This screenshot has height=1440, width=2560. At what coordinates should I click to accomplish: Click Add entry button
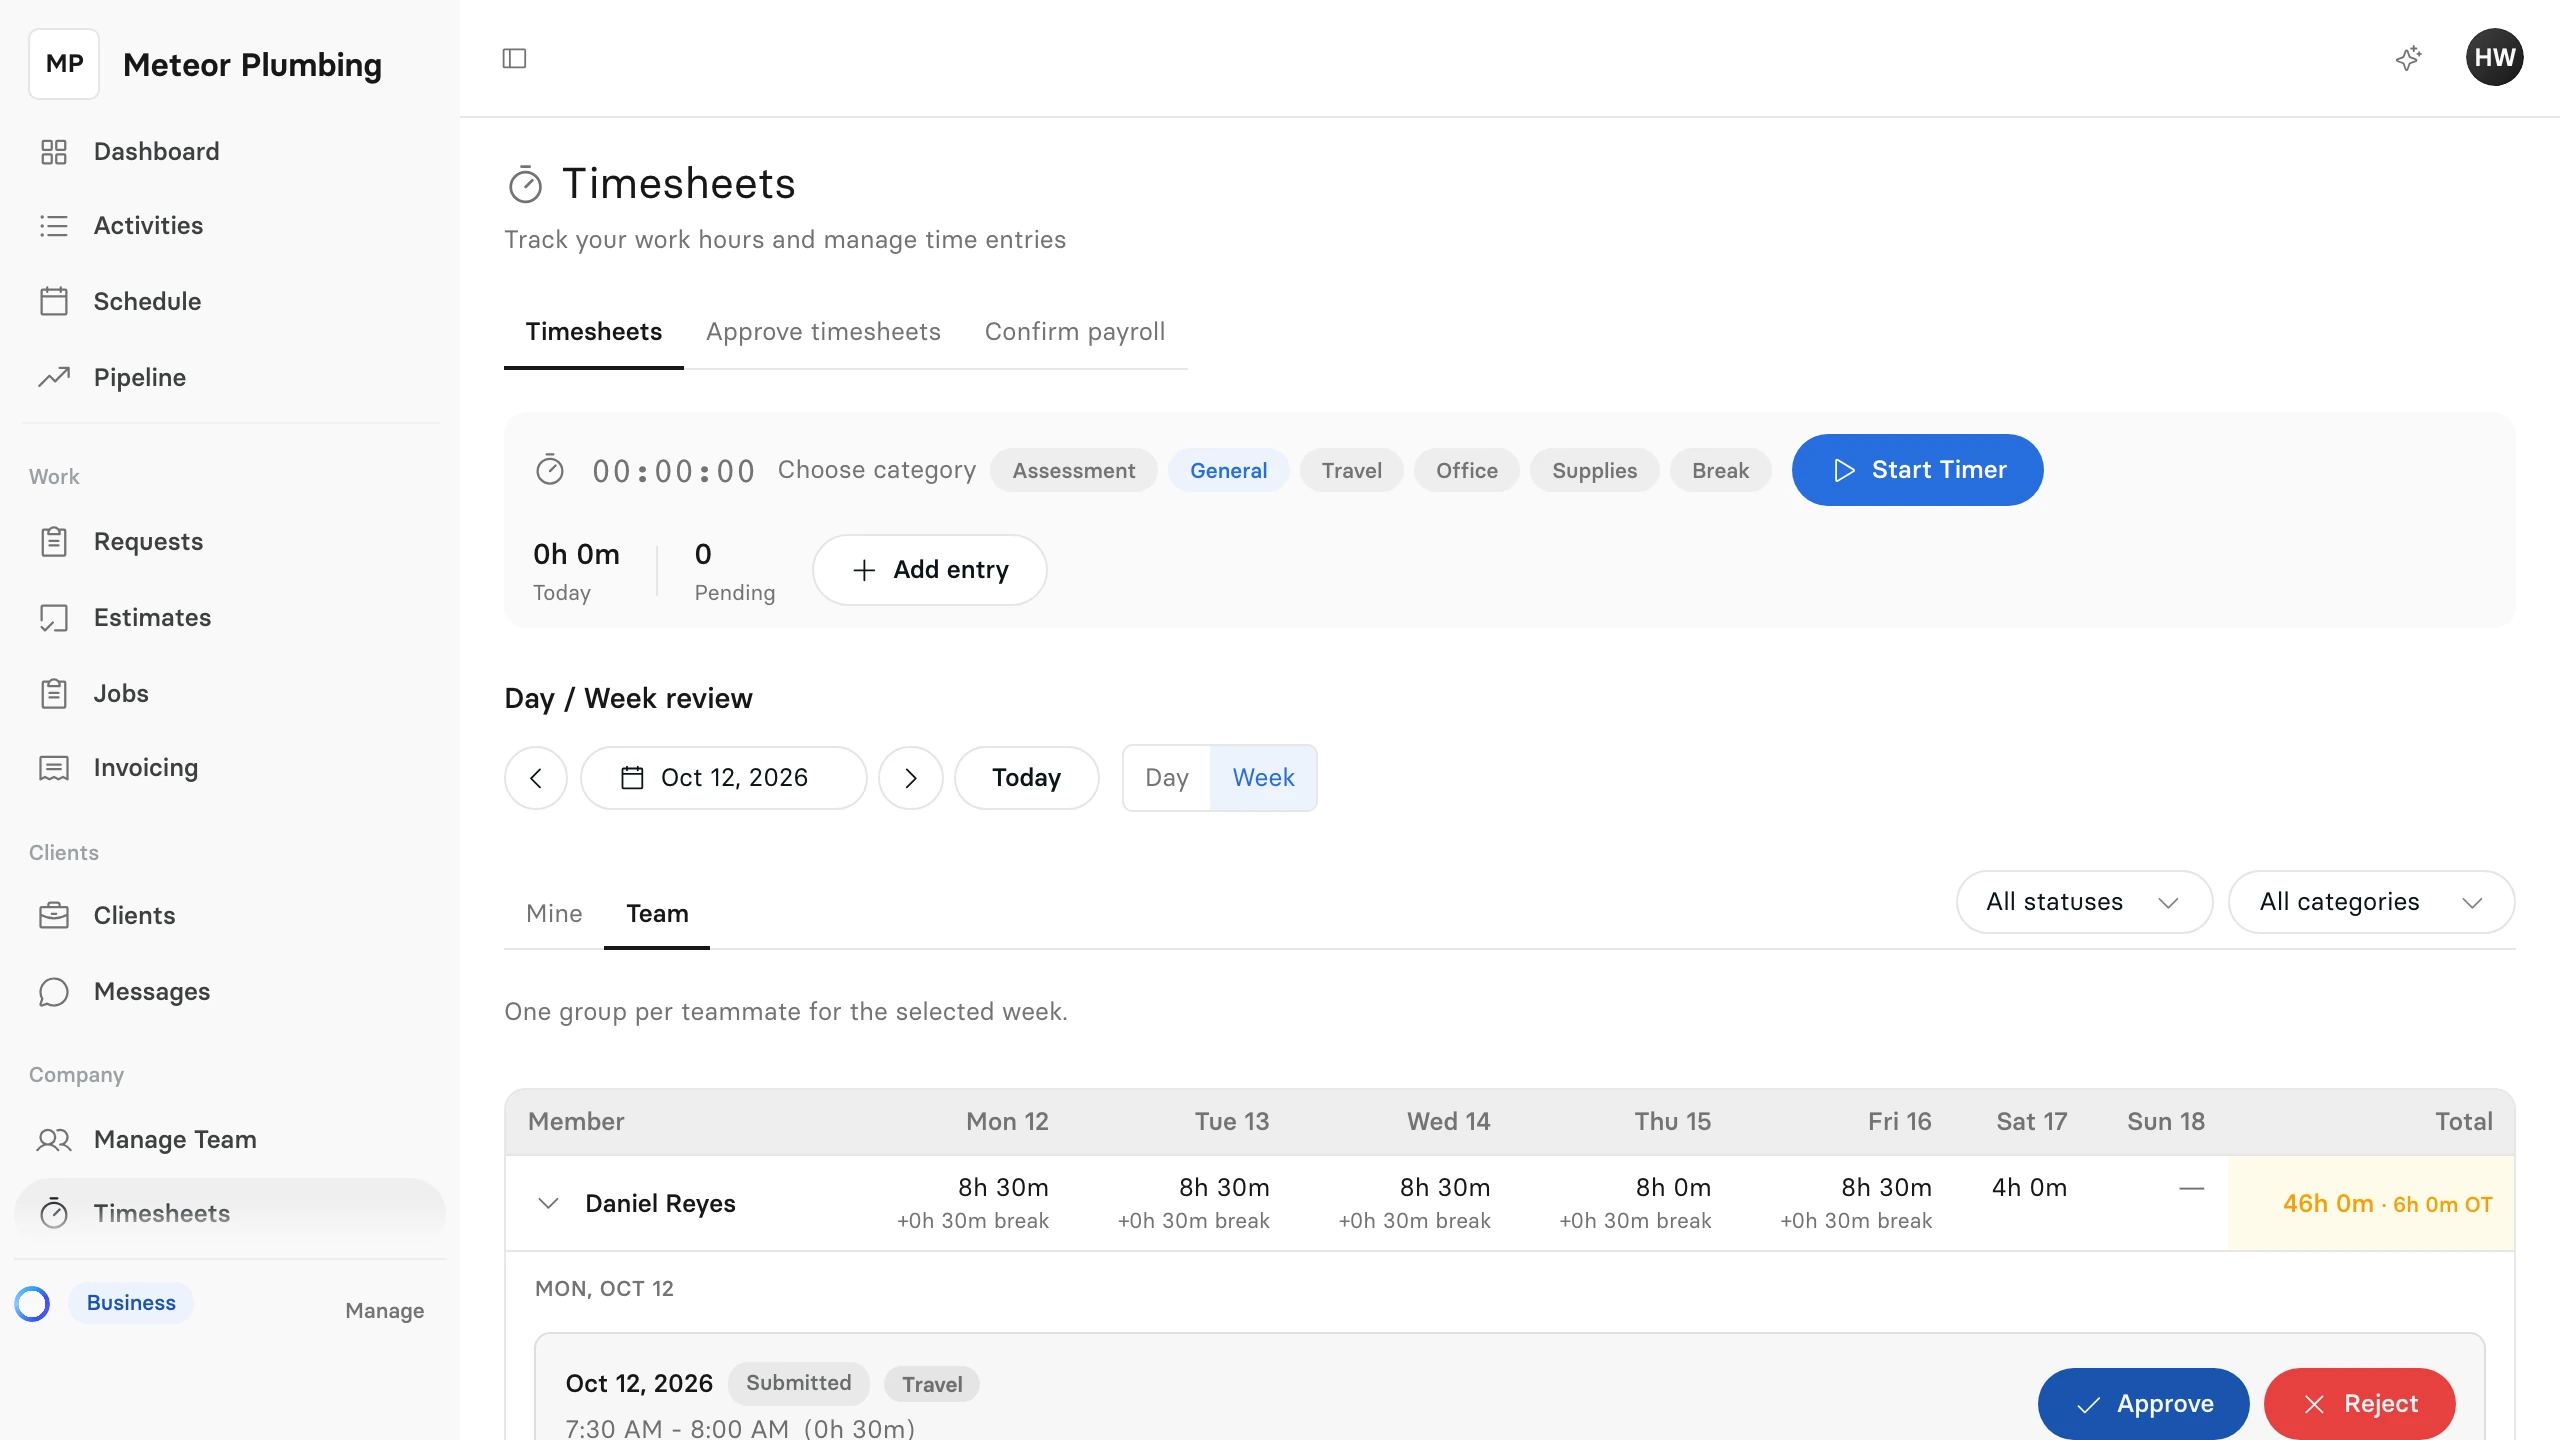coord(929,569)
